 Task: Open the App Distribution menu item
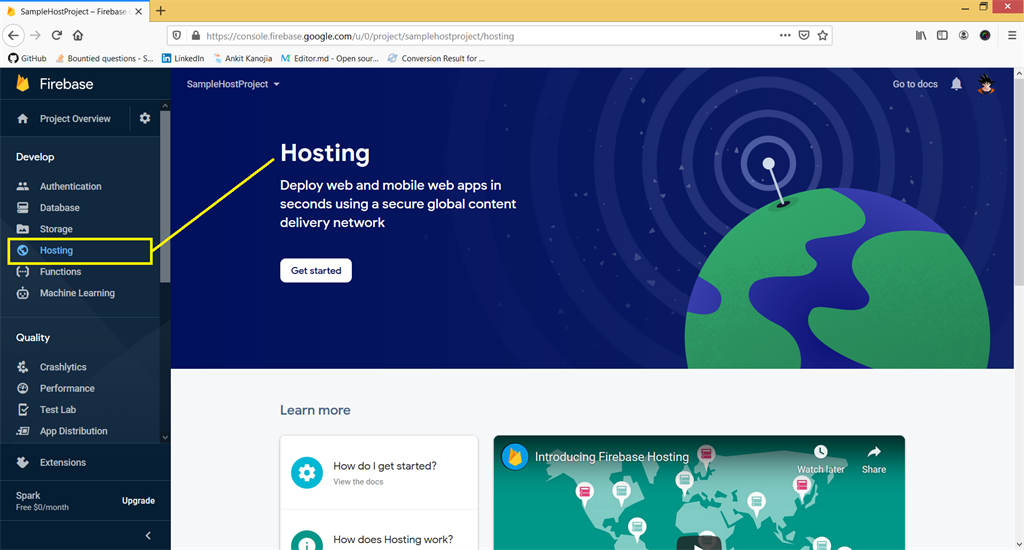[x=74, y=431]
